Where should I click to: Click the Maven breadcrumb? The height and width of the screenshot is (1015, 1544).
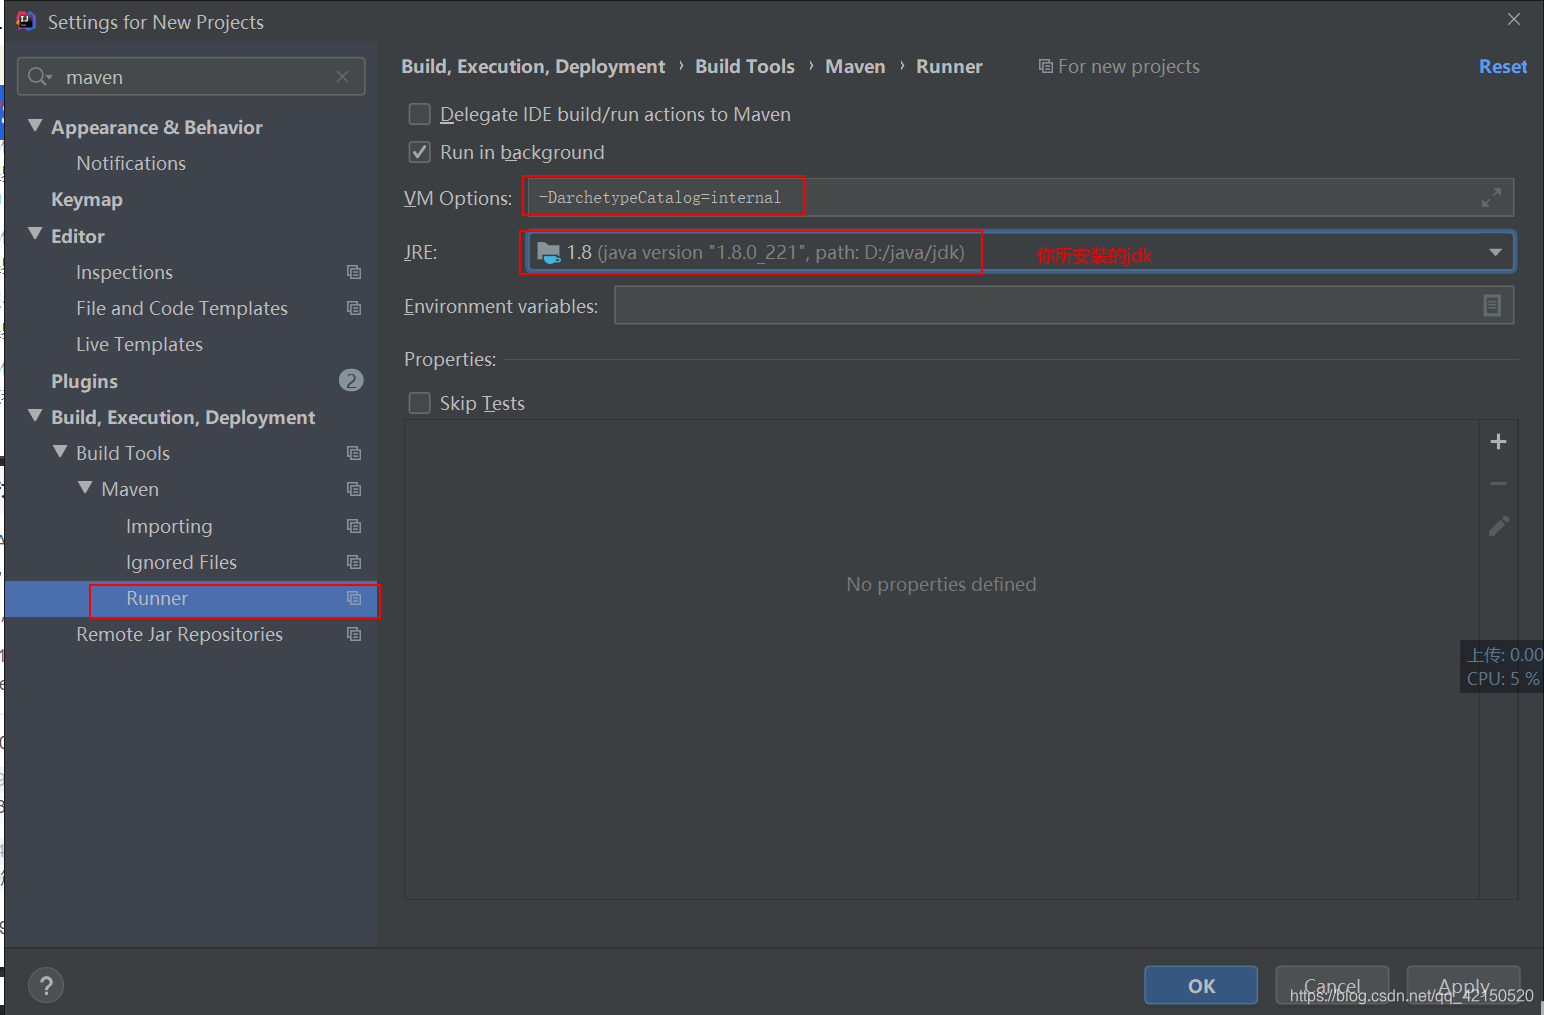[855, 66]
